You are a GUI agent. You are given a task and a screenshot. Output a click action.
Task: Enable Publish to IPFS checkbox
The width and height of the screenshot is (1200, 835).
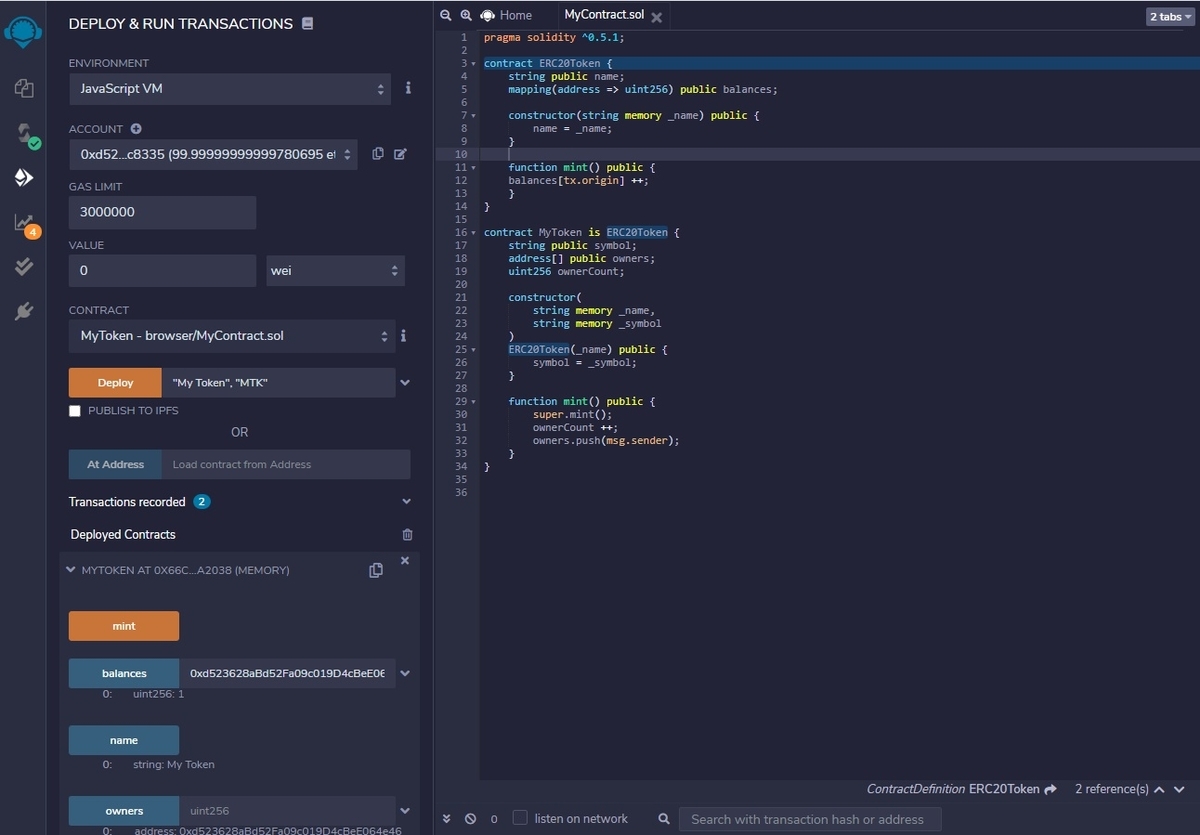tap(75, 411)
